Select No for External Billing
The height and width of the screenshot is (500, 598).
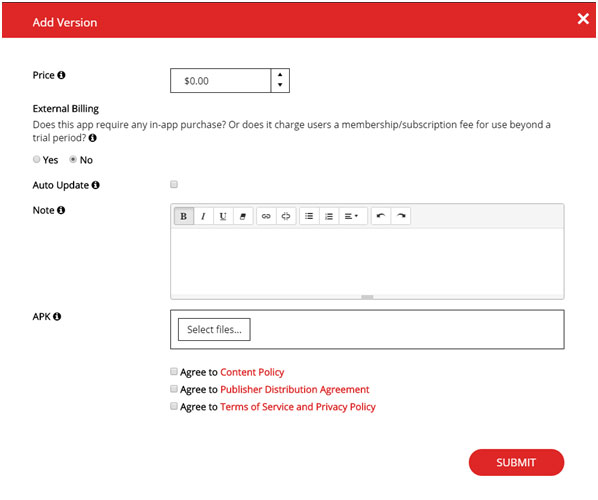[x=73, y=159]
